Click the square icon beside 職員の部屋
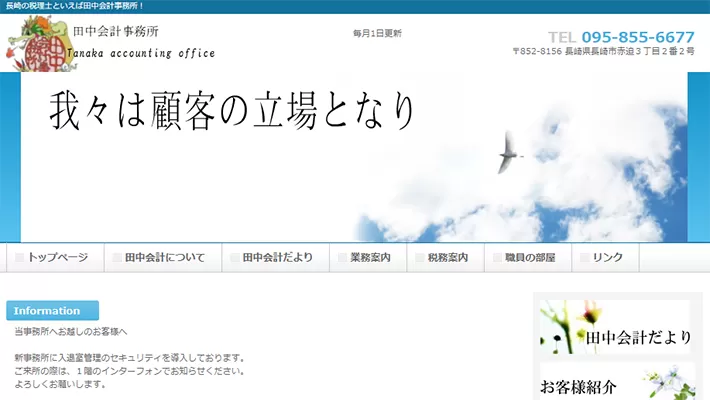The image size is (710, 400). pyautogui.click(x=496, y=258)
